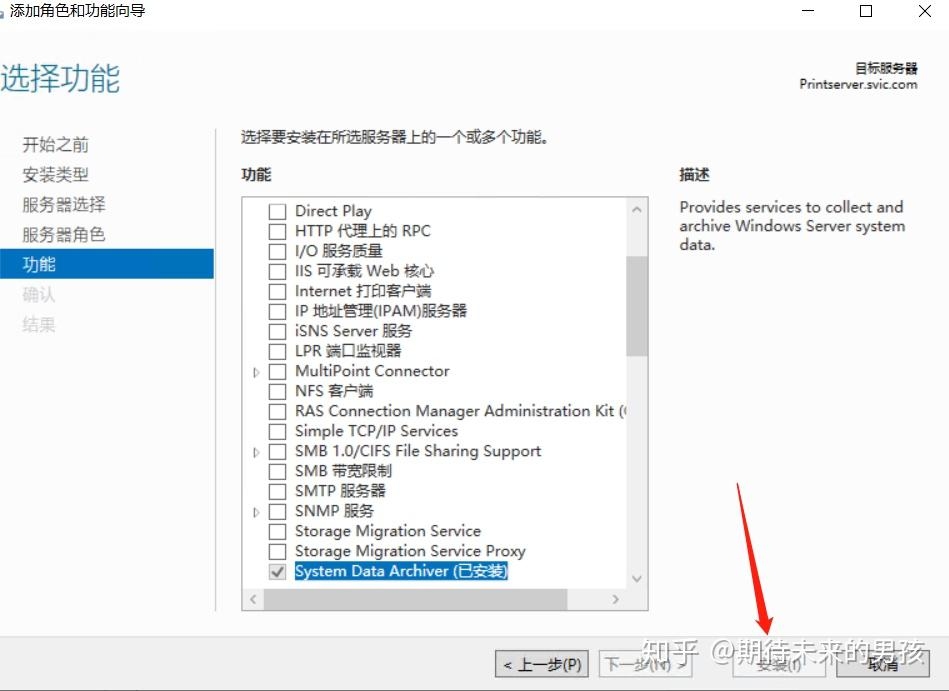Expand SMB 1.0/CIFS File Sharing Support
The width and height of the screenshot is (949, 691).
click(x=257, y=451)
